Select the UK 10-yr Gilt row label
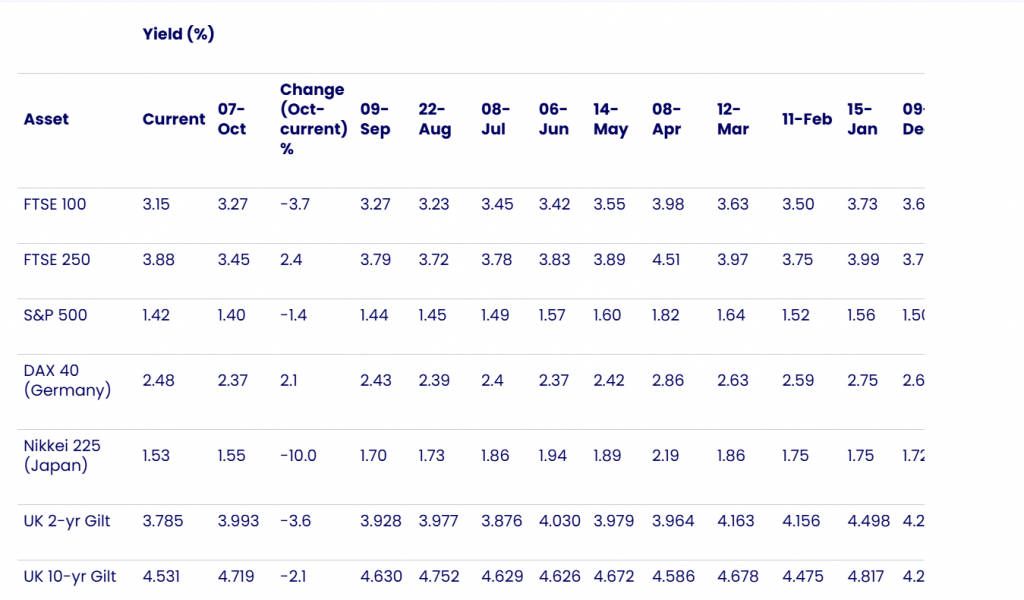 click(x=72, y=576)
